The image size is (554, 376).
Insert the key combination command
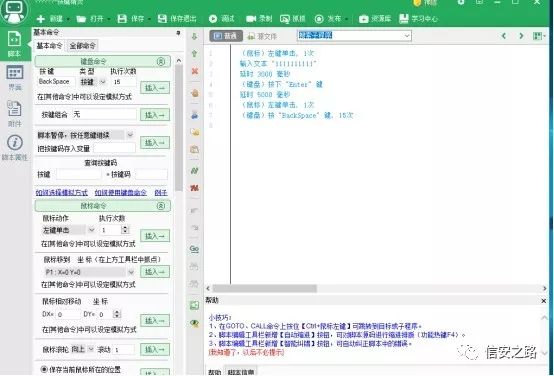coord(155,115)
